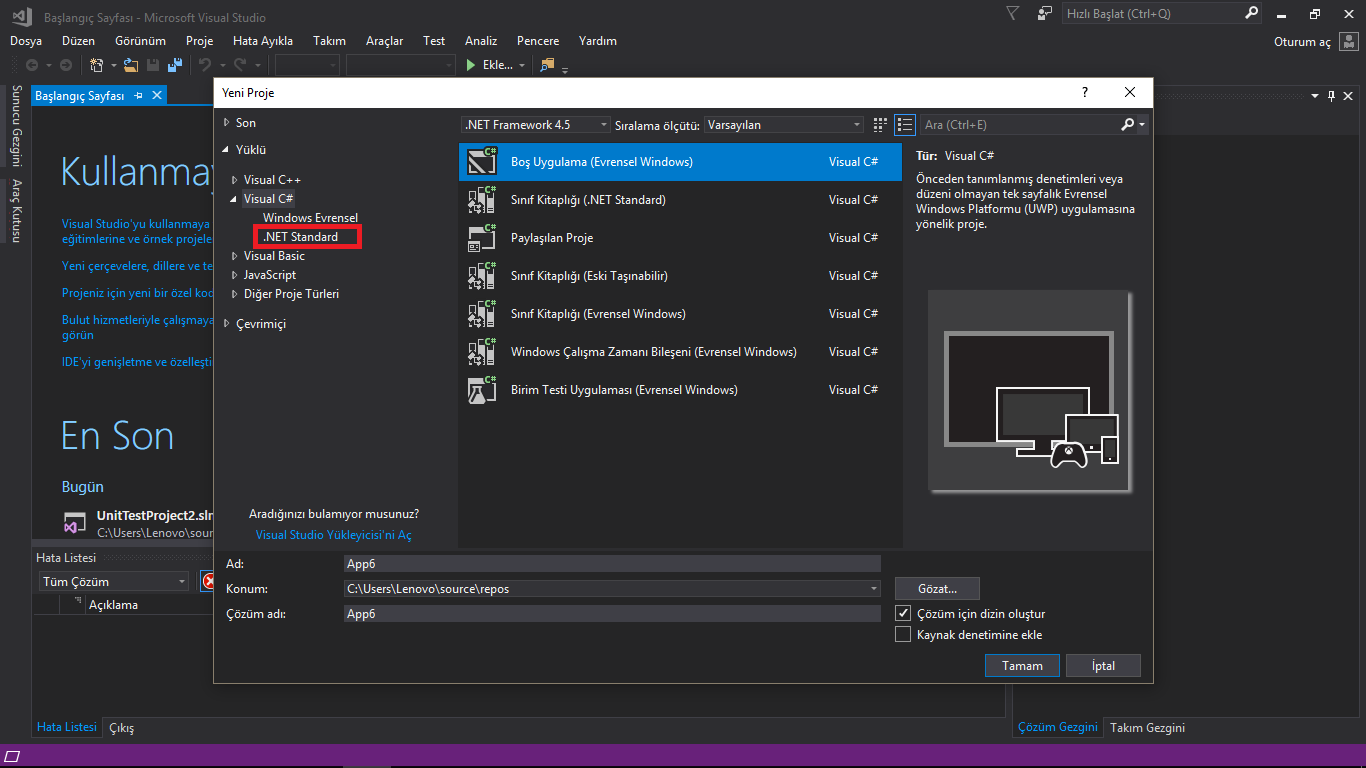Image resolution: width=1366 pixels, height=768 pixels.
Task: Open the Hata Ayıkla menu
Action: pos(263,41)
